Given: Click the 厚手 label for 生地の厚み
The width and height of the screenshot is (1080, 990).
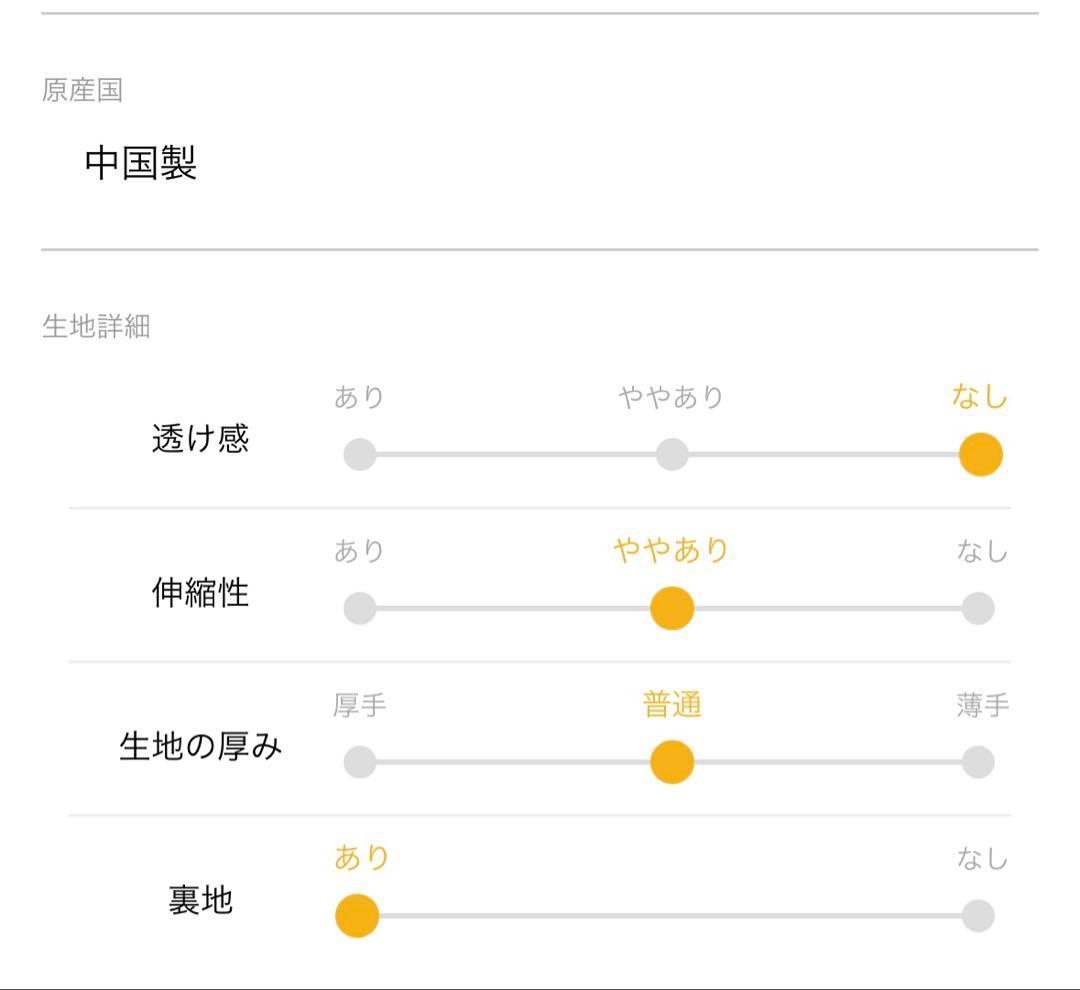Looking at the screenshot, I should click(360, 705).
